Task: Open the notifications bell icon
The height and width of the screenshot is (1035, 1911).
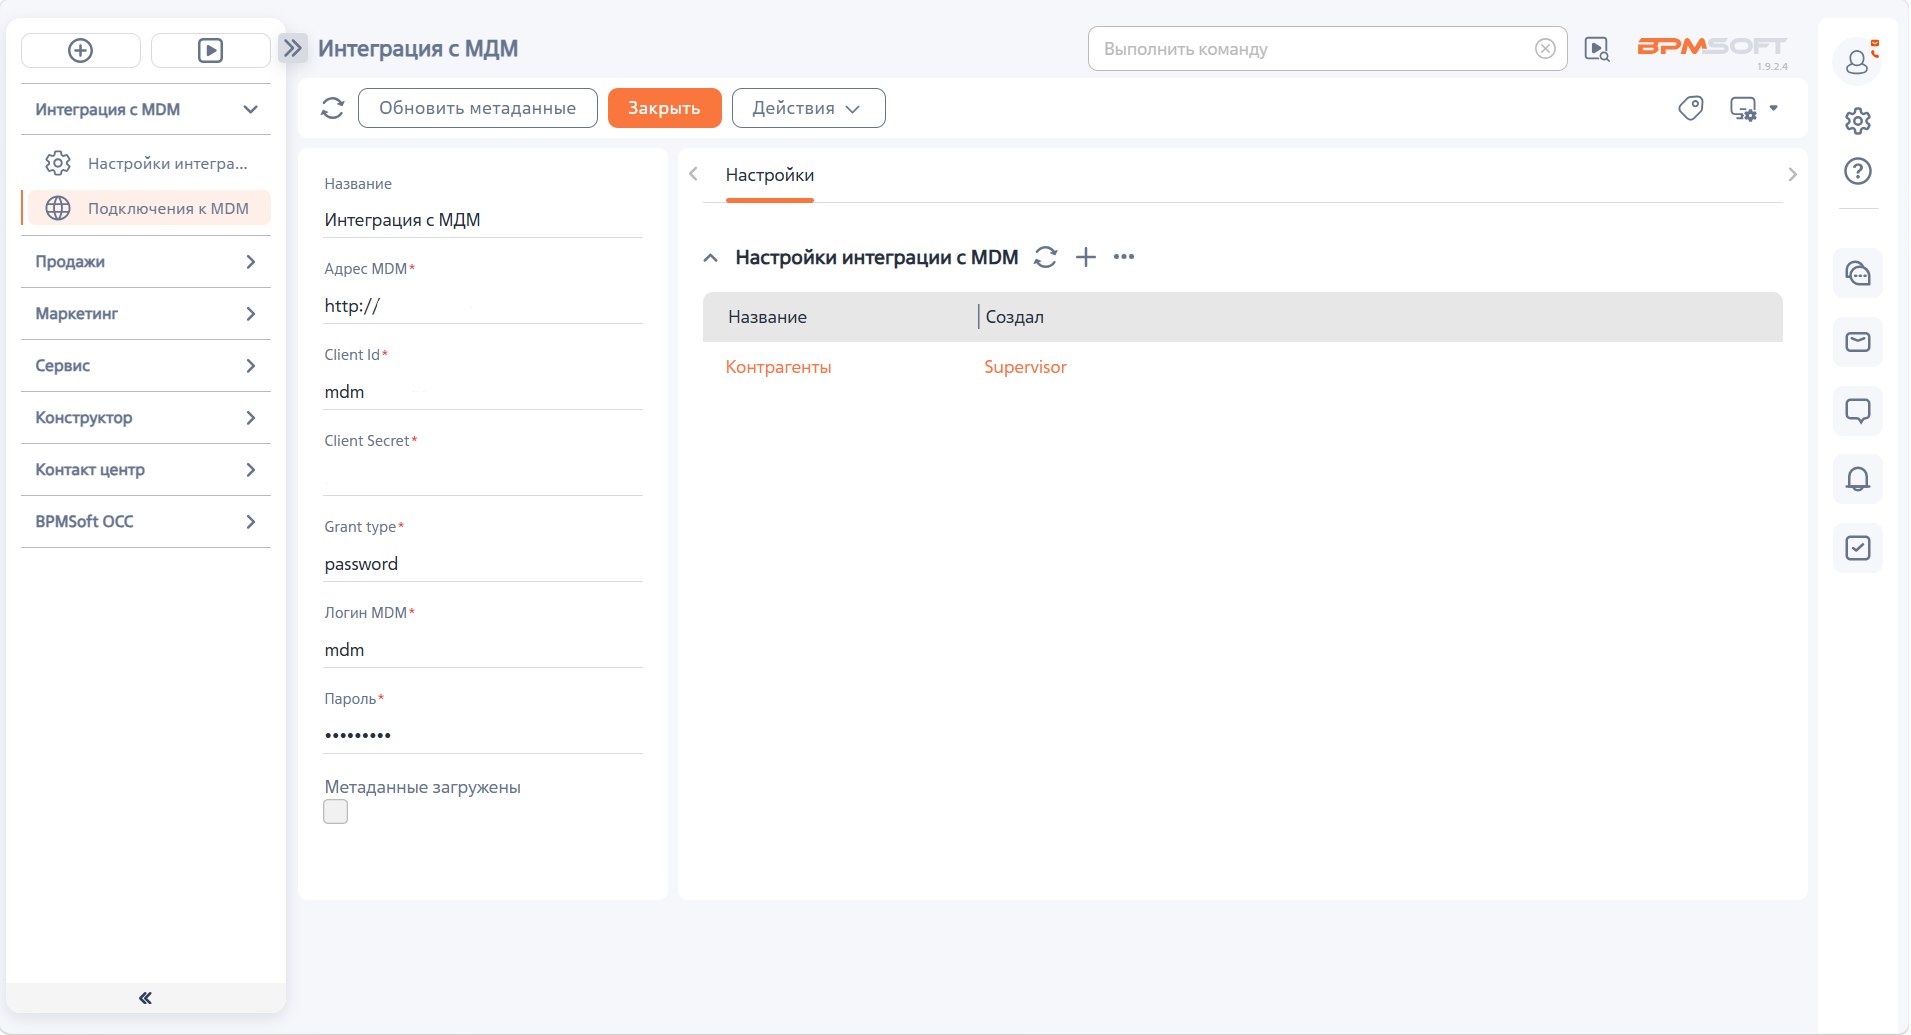Action: (x=1858, y=479)
